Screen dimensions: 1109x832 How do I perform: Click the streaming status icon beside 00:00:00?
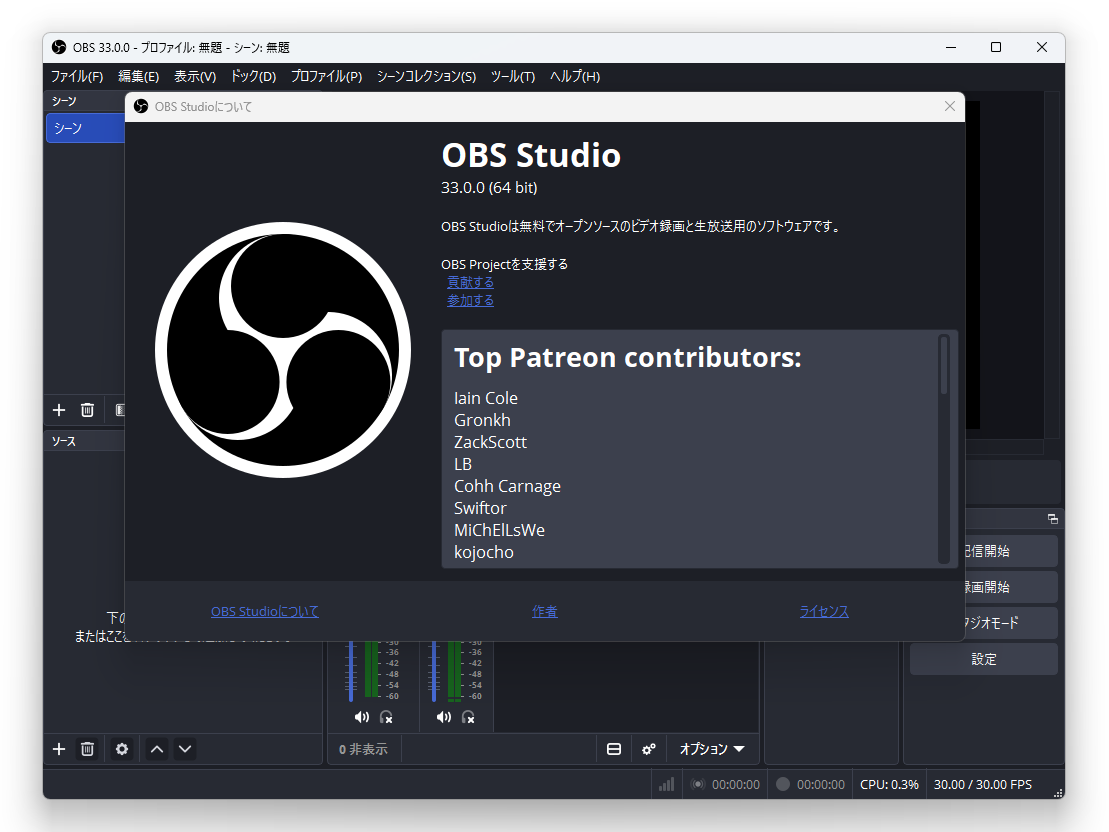click(x=698, y=784)
